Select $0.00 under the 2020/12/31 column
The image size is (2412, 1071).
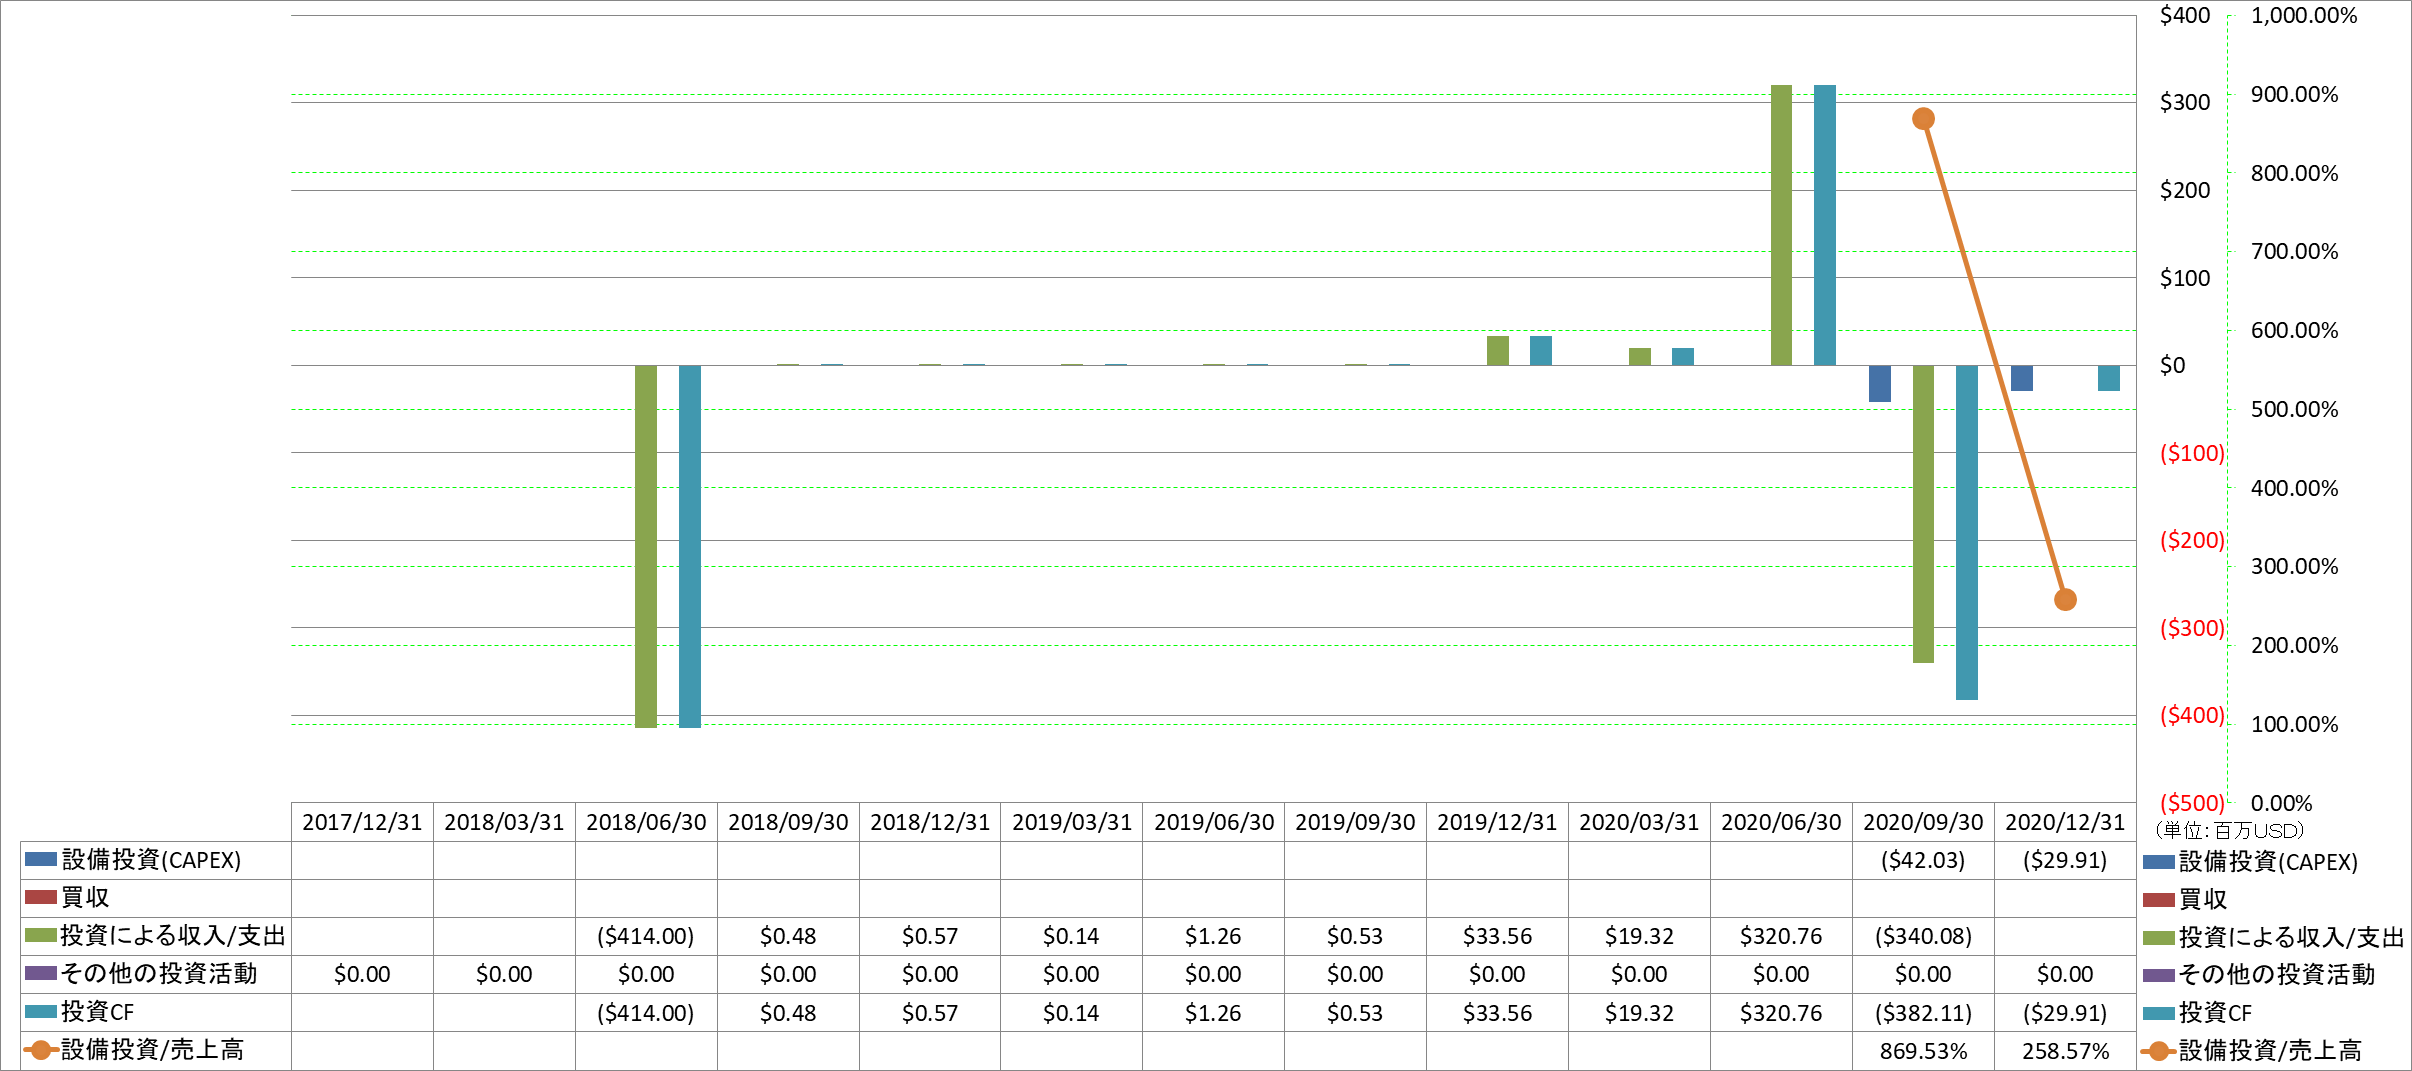pyautogui.click(x=2065, y=974)
